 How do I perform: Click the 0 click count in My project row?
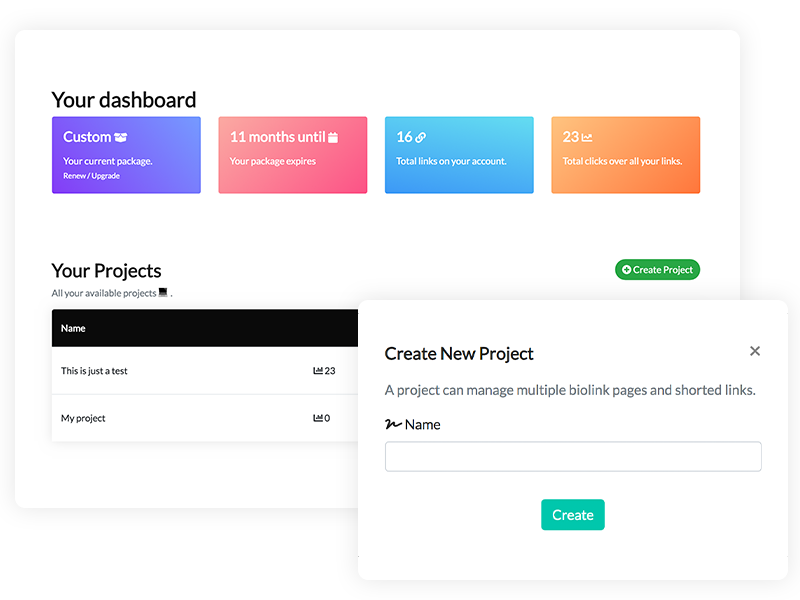point(327,418)
